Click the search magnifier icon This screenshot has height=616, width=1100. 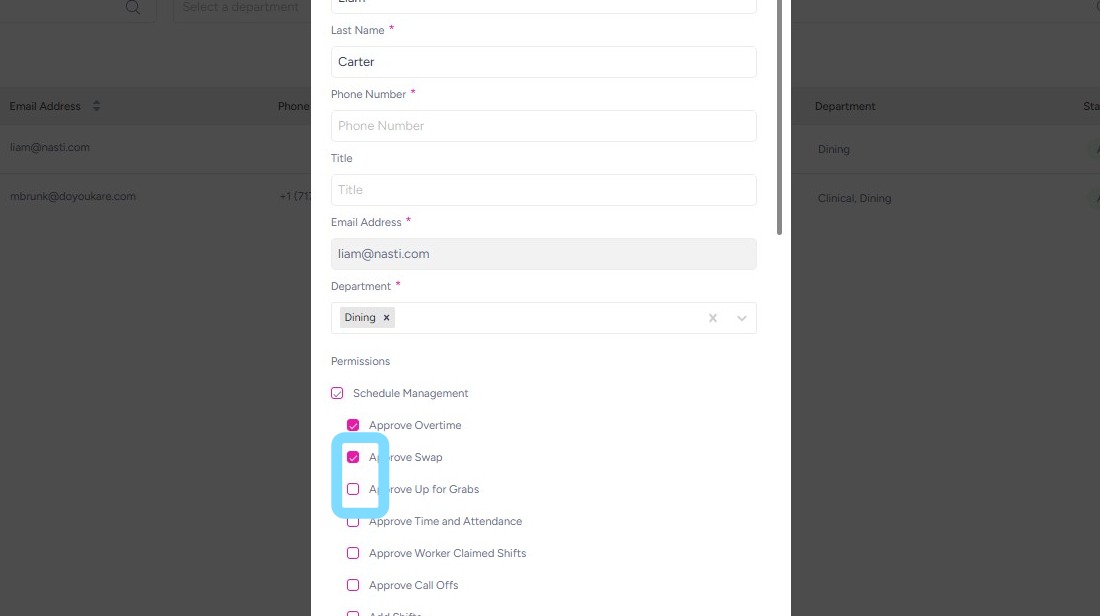pyautogui.click(x=133, y=8)
